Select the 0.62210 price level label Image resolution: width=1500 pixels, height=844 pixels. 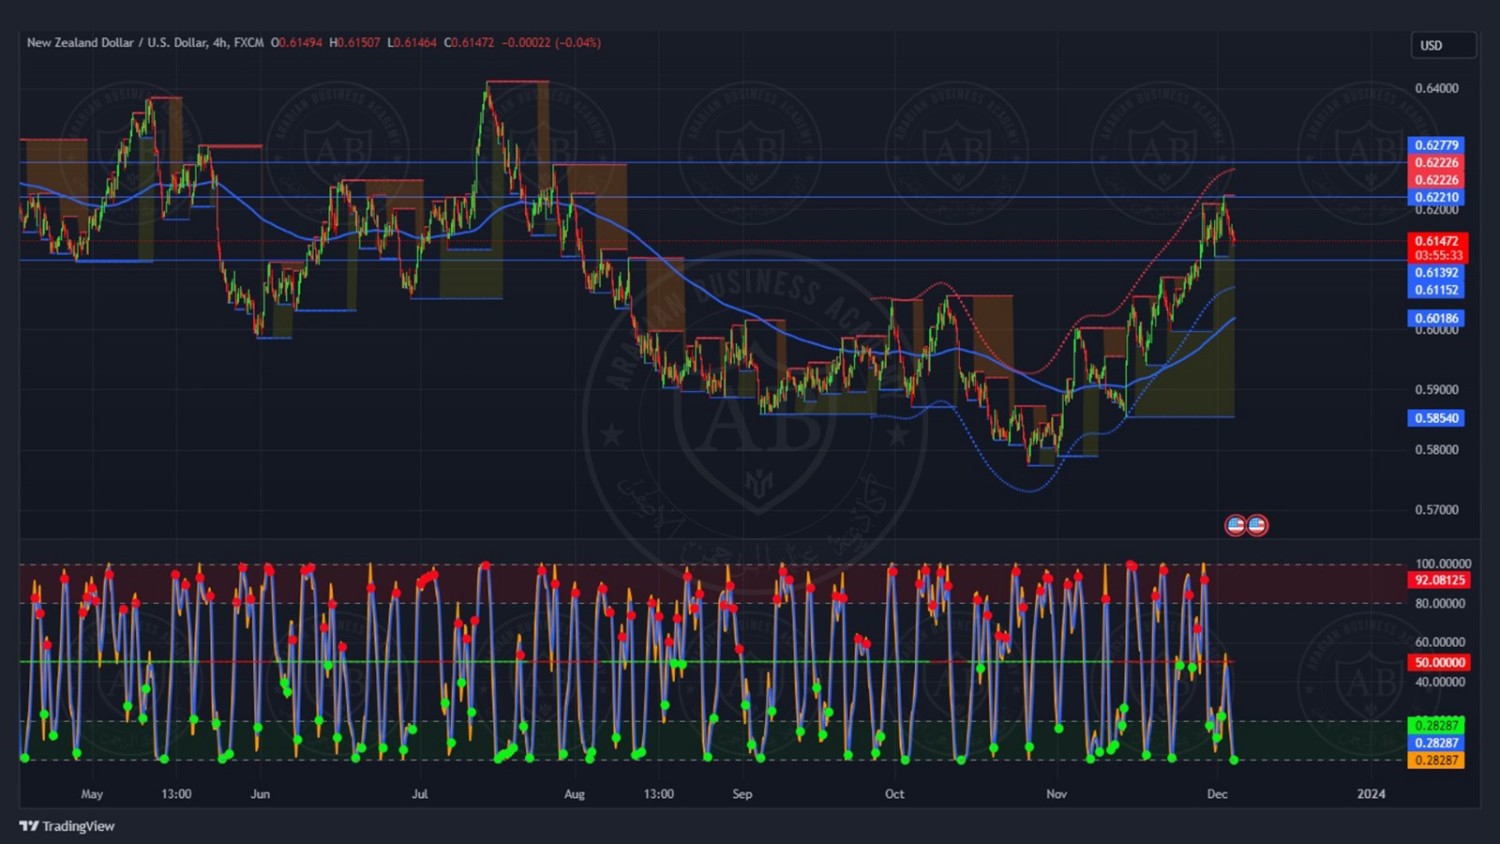[1436, 197]
